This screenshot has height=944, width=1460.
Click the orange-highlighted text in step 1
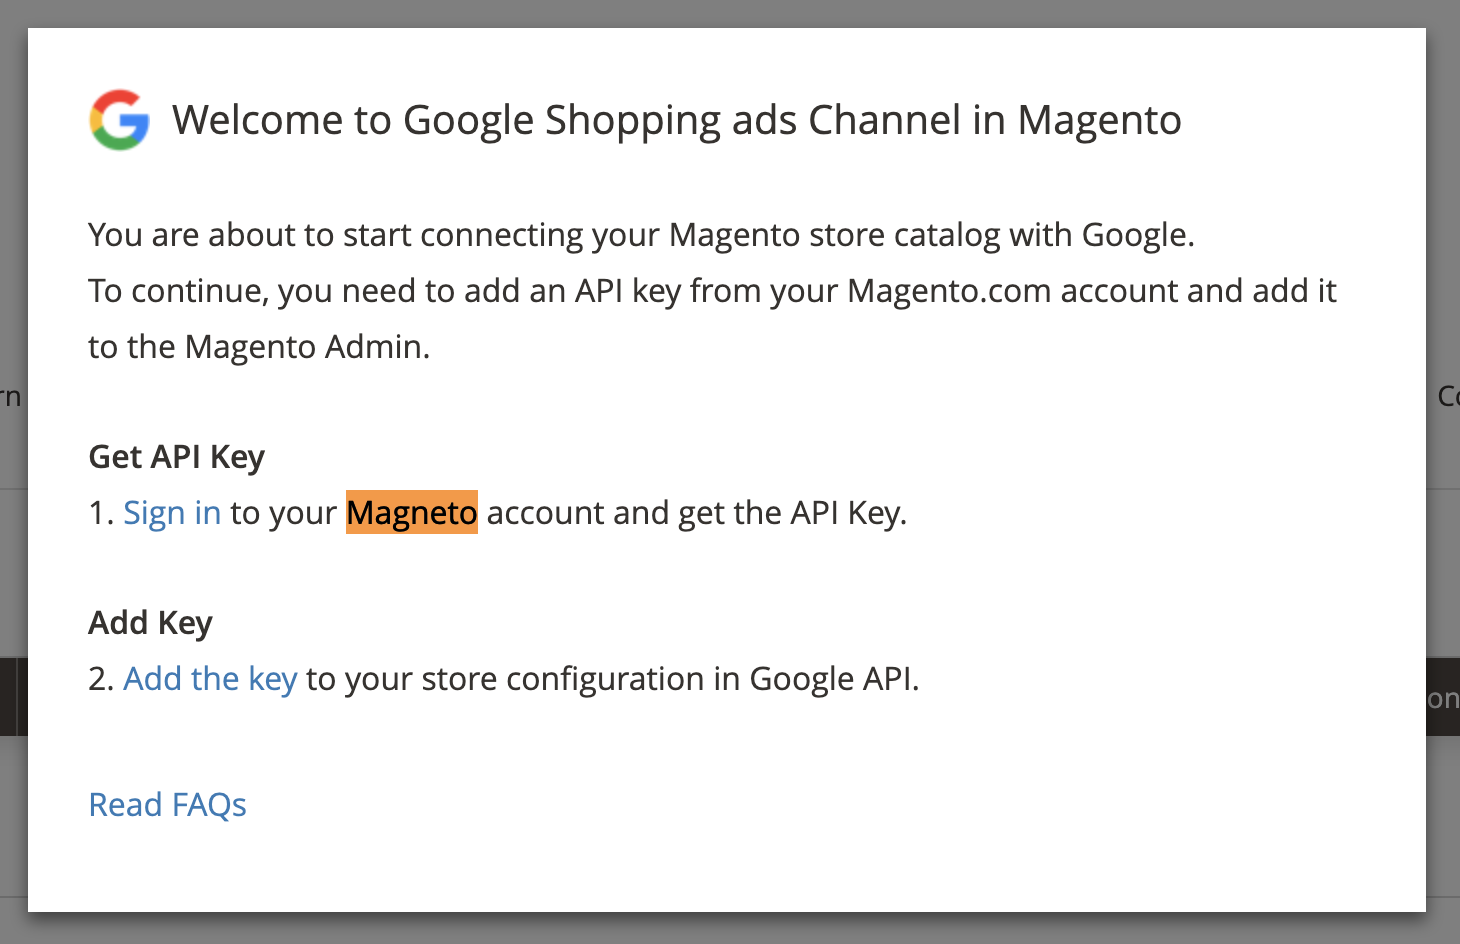click(411, 512)
